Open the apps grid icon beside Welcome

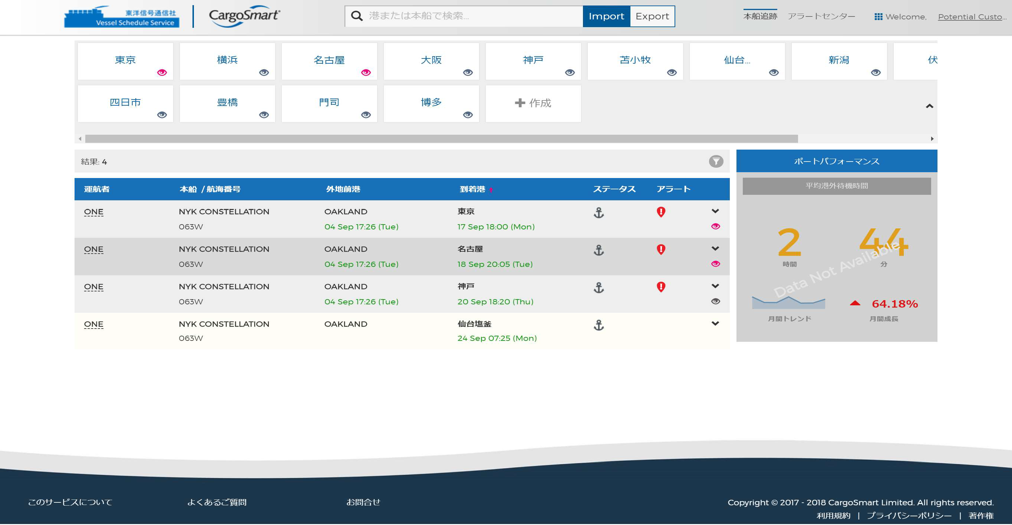878,17
